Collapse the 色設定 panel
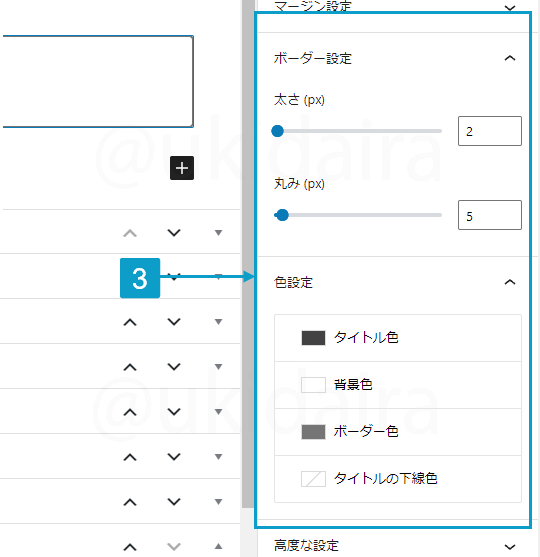 tap(510, 282)
